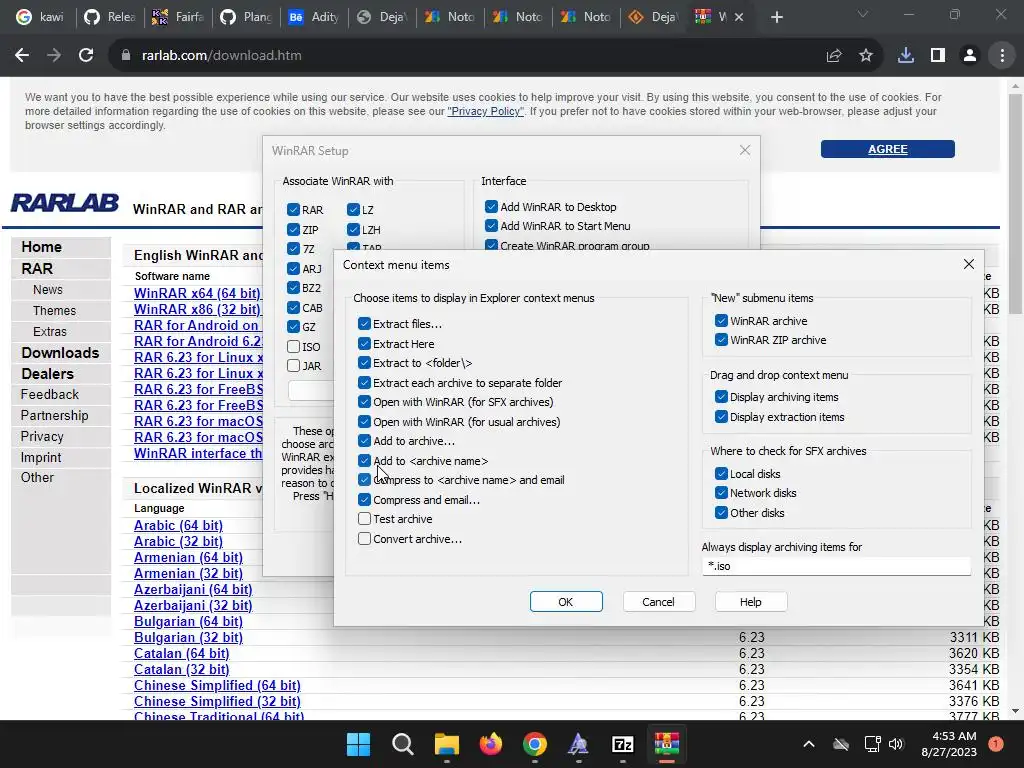The height and width of the screenshot is (768, 1024).
Task: Open 7-Zip from taskbar
Action: coord(623,744)
